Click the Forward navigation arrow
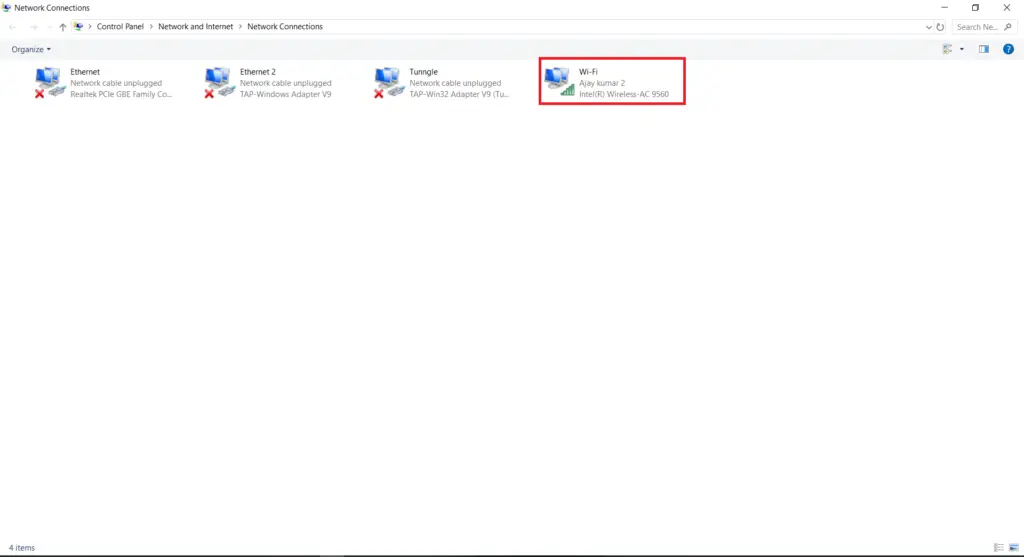Image resolution: width=1024 pixels, height=557 pixels. (34, 27)
